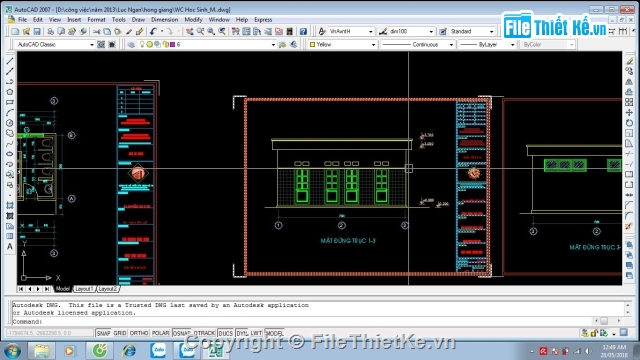Click the Pan realtime icon
Image resolution: width=640 pixels, height=360 pixels.
pyautogui.click(x=189, y=31)
